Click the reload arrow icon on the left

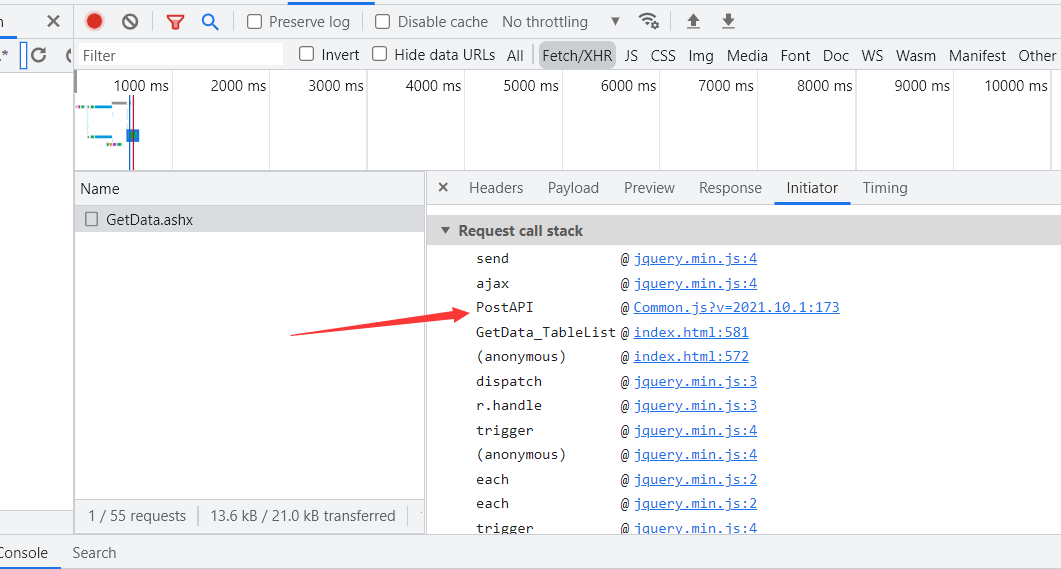coord(39,55)
